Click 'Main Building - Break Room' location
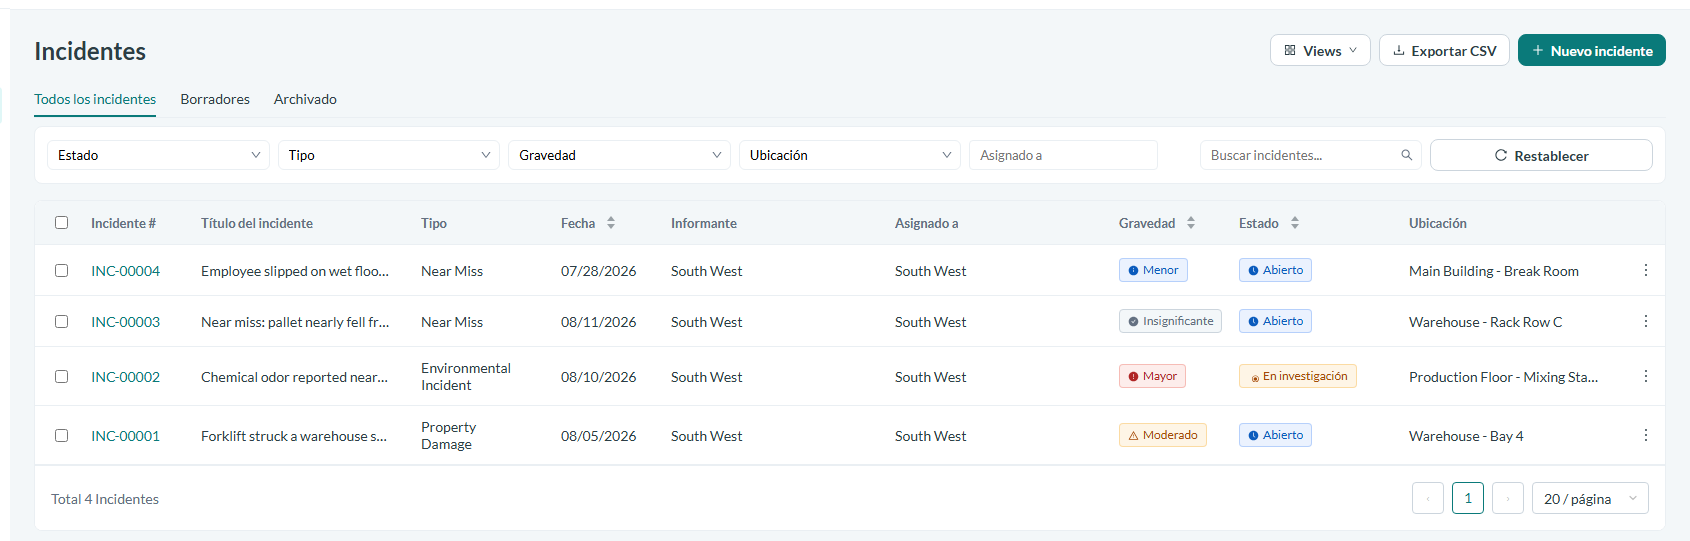 click(x=1494, y=271)
